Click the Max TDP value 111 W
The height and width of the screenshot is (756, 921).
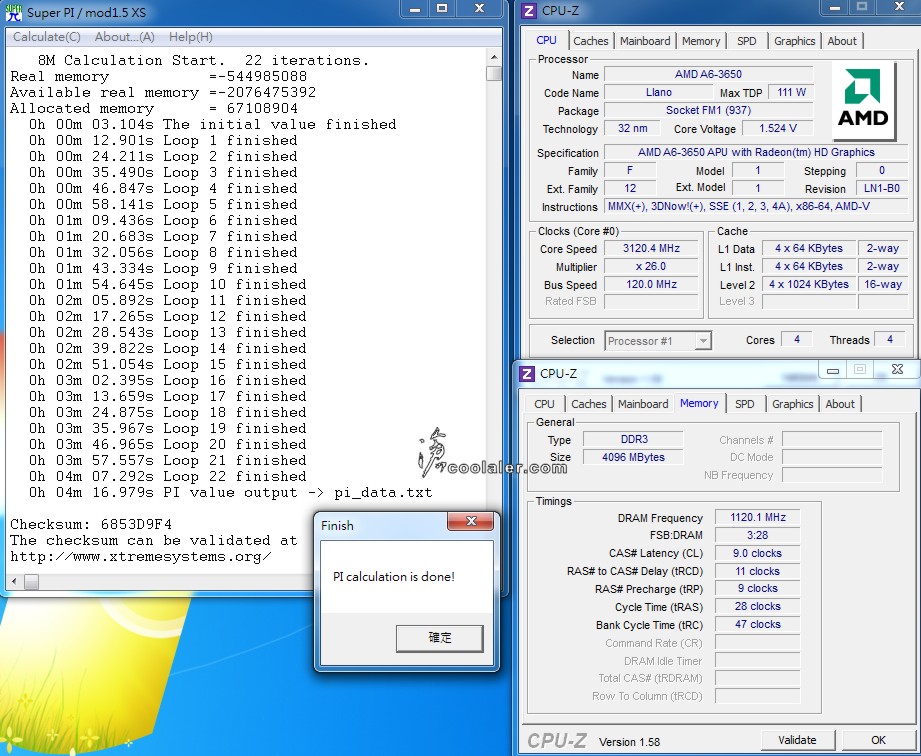point(791,93)
